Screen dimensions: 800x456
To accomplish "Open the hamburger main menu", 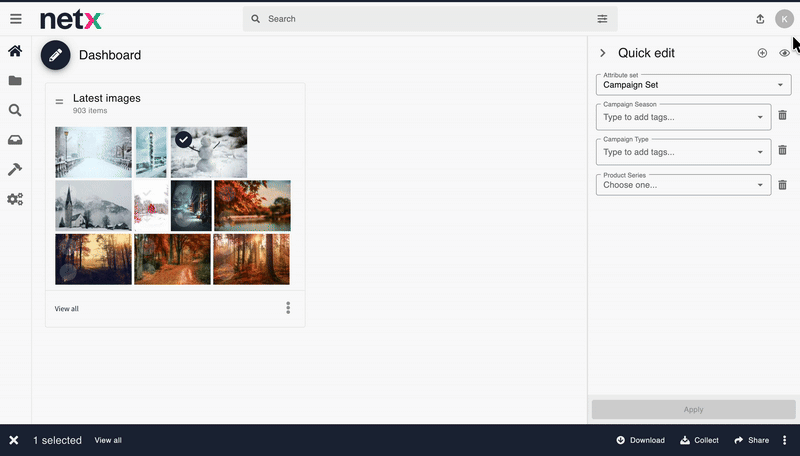I will coord(15,19).
